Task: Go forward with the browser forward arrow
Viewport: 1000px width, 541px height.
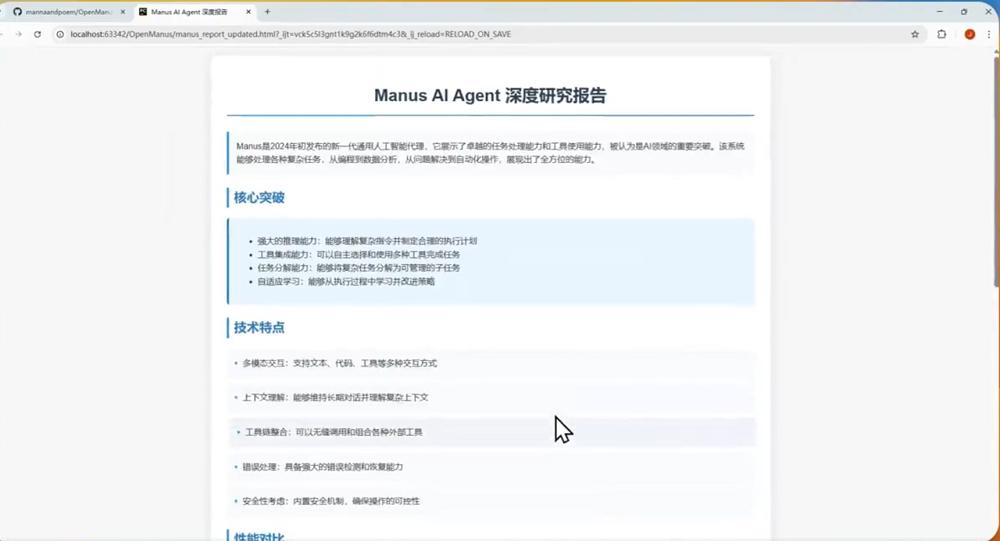Action: pos(18,34)
